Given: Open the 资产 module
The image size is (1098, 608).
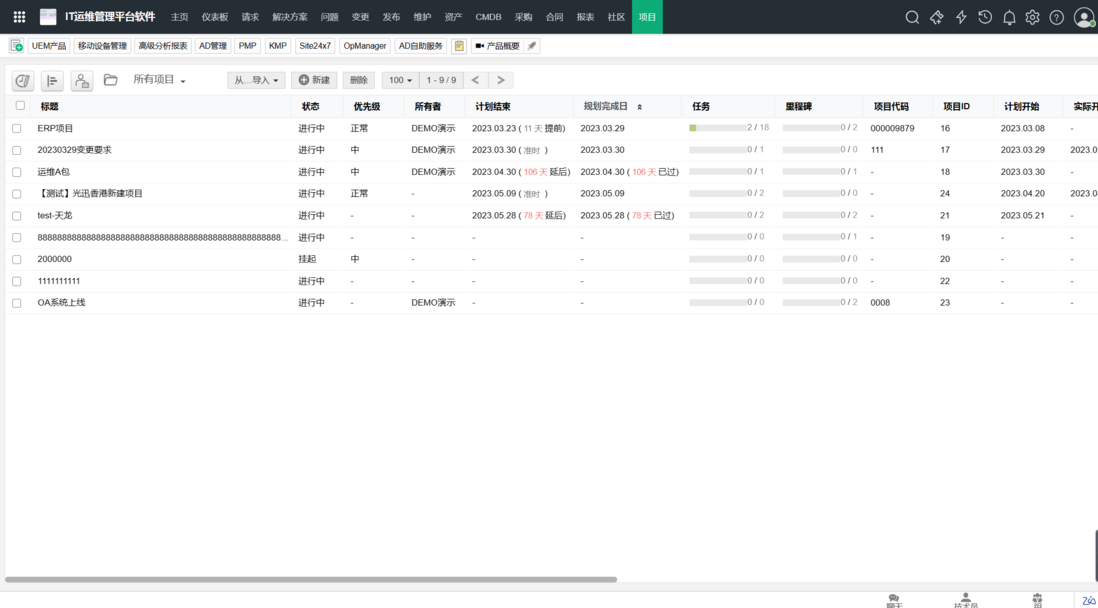Looking at the screenshot, I should (453, 17).
